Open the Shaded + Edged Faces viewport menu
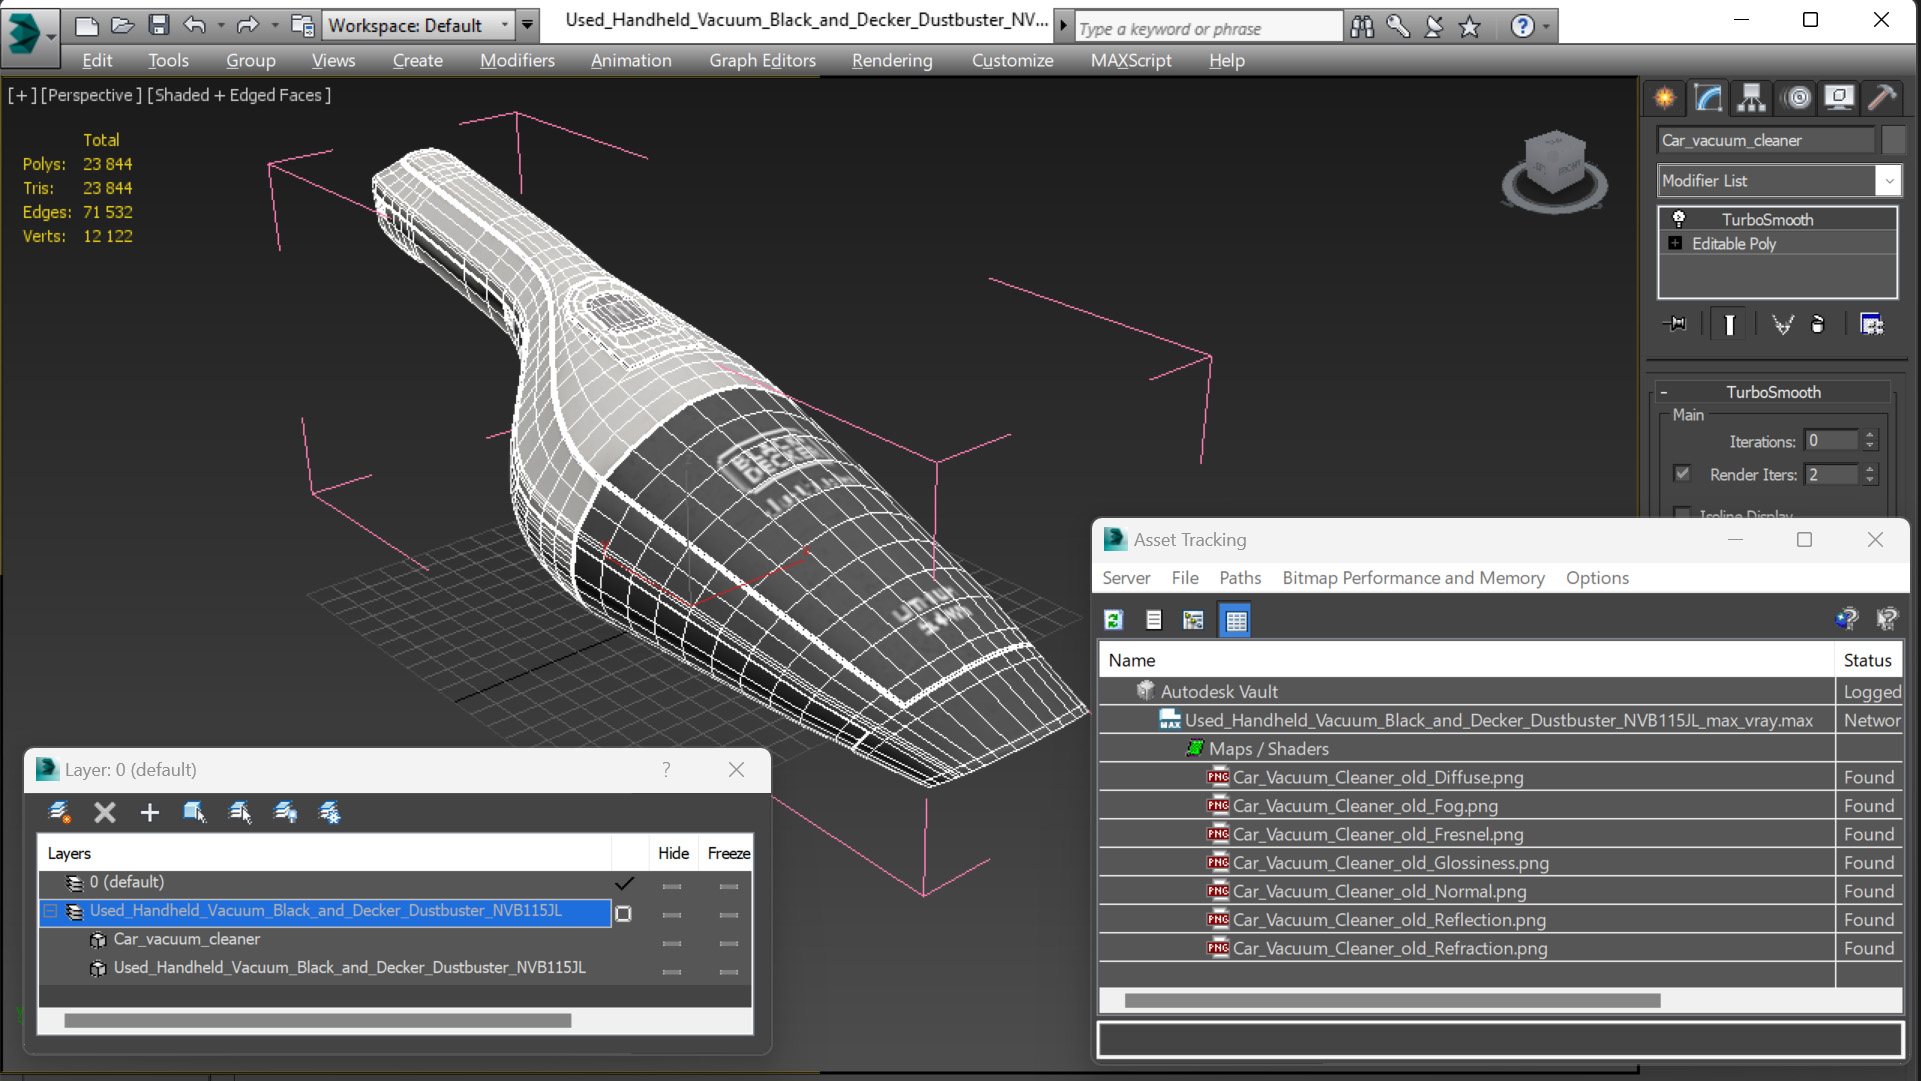This screenshot has height=1081, width=1921. (x=239, y=95)
